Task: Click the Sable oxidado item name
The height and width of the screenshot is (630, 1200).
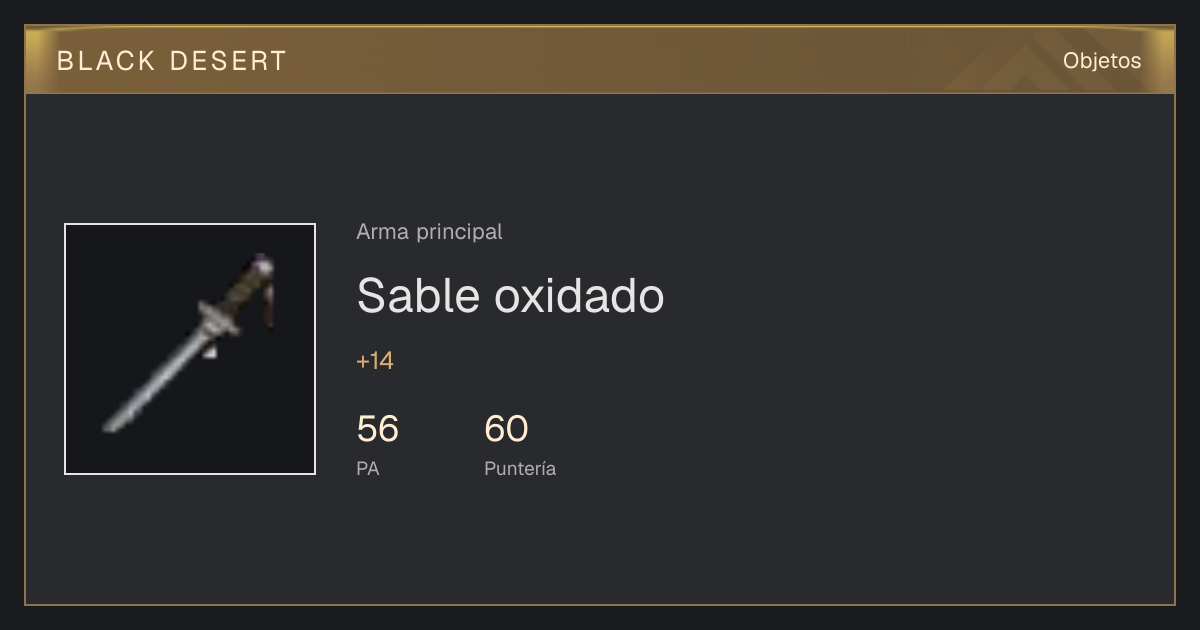Action: click(x=510, y=296)
